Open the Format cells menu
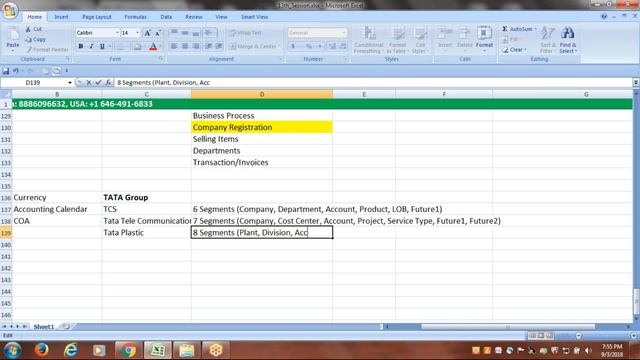The width and height of the screenshot is (640, 360). [x=484, y=39]
